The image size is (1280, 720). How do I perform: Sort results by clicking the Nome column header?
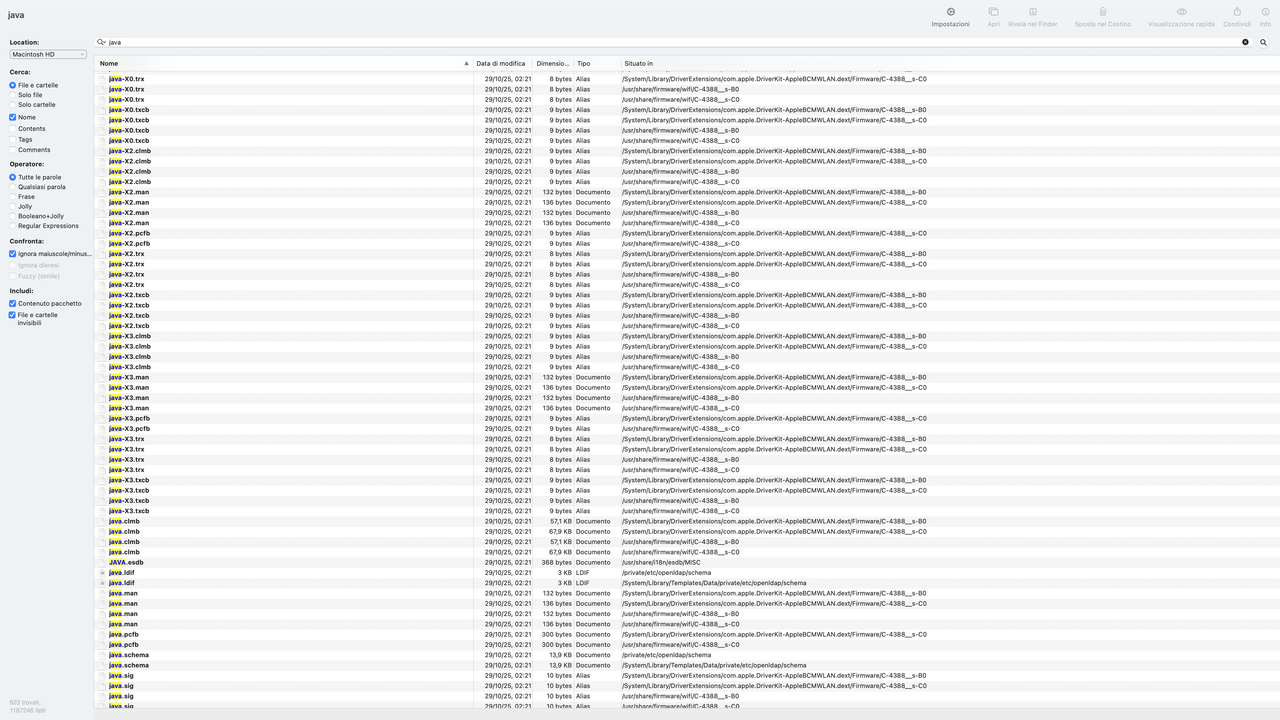click(x=108, y=63)
